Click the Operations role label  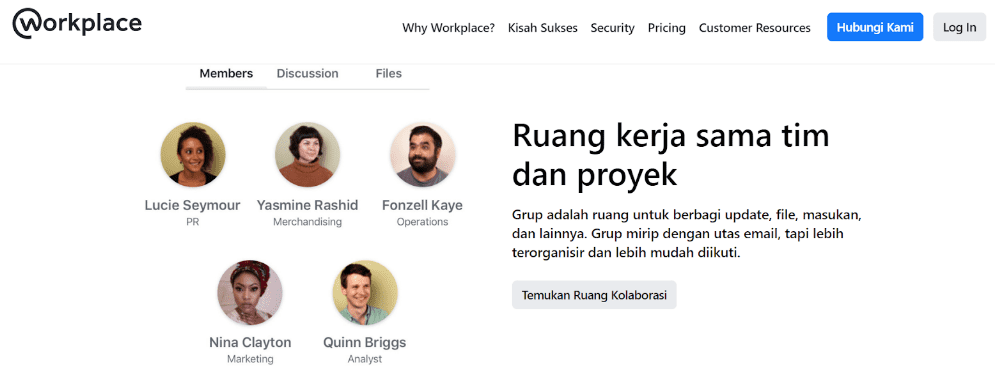click(422, 222)
